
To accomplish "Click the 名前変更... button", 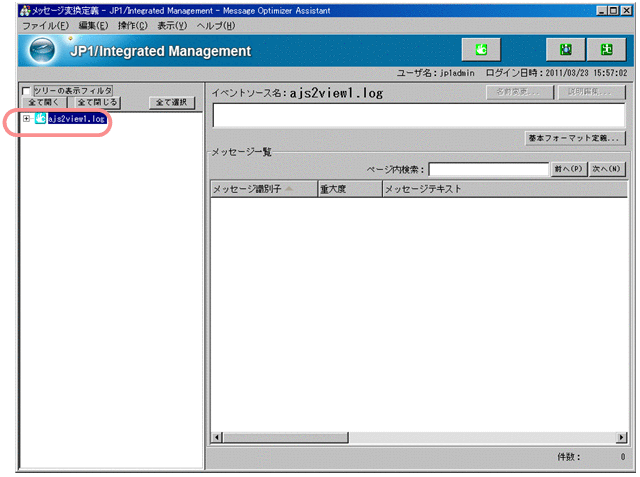I will tap(519, 92).
